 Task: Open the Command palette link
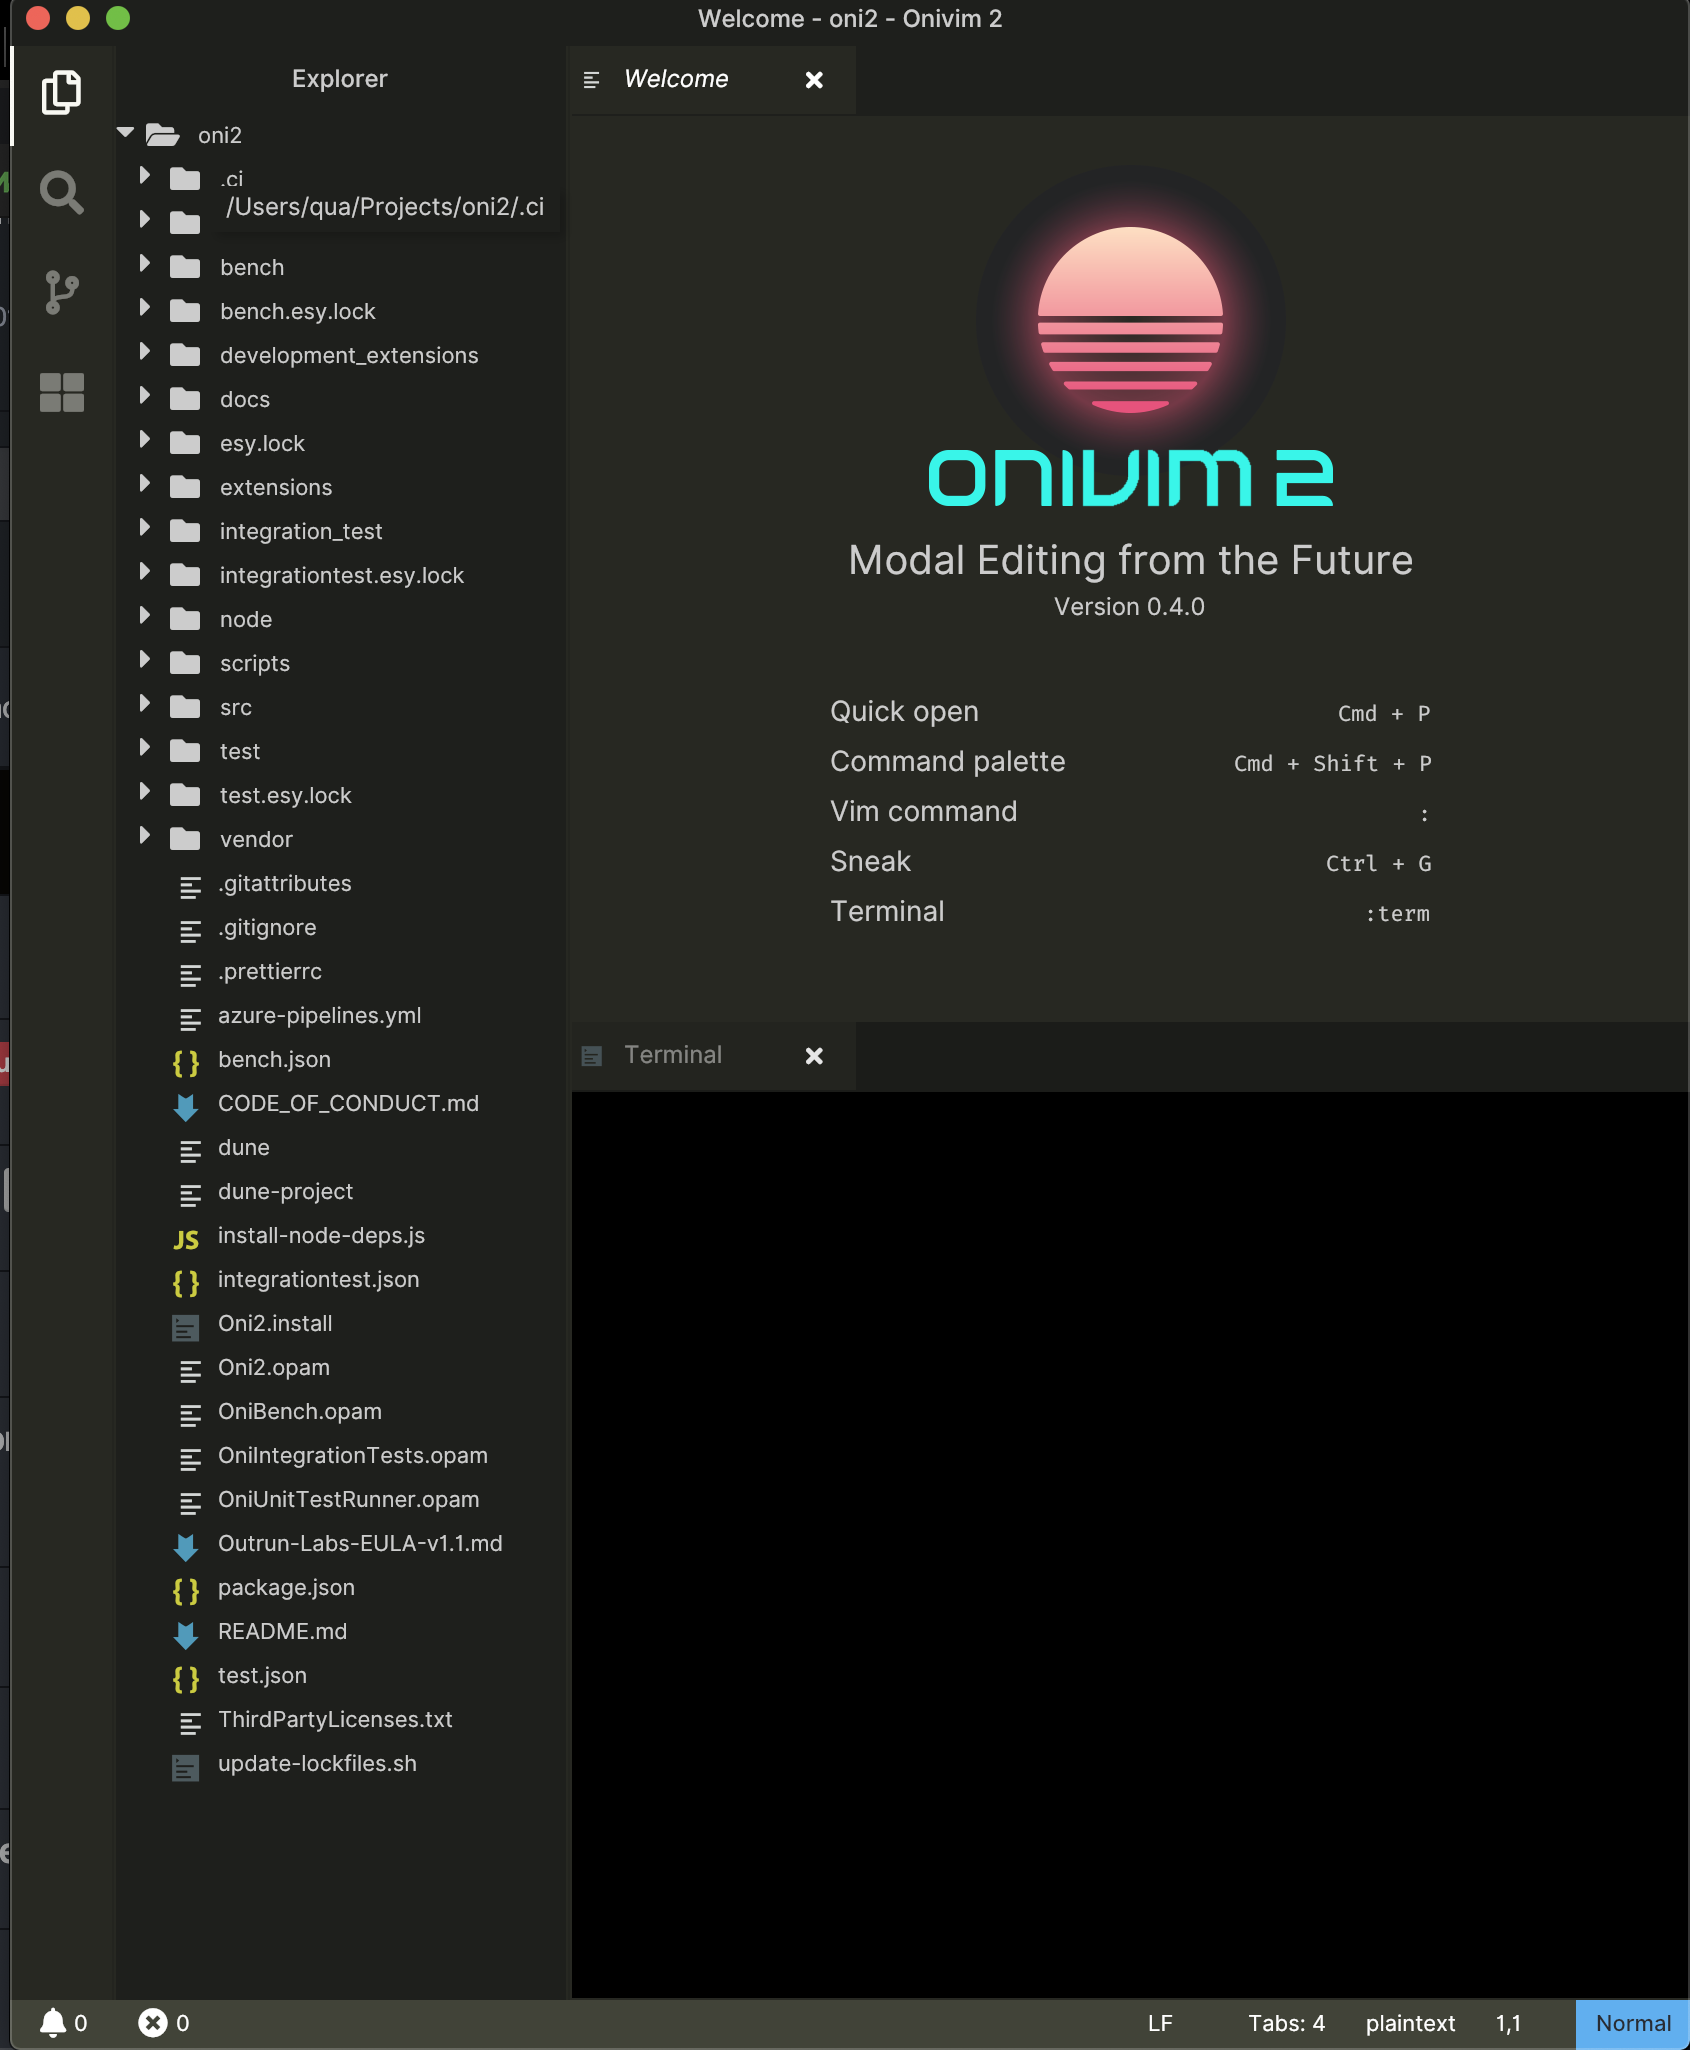(947, 761)
